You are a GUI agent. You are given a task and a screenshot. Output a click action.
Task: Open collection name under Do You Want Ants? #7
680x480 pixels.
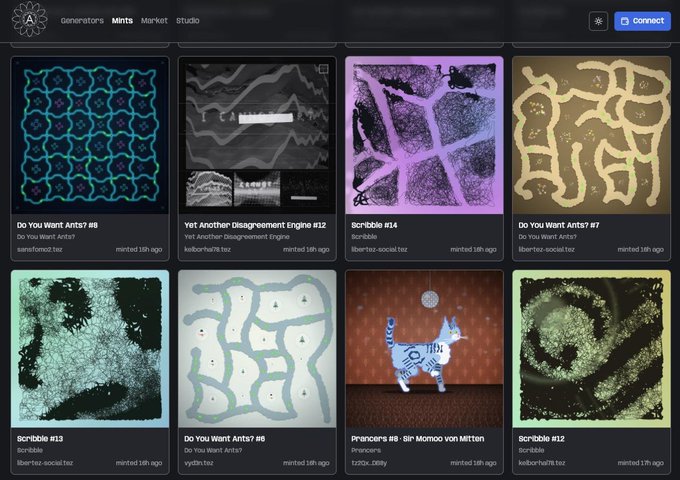(548, 237)
